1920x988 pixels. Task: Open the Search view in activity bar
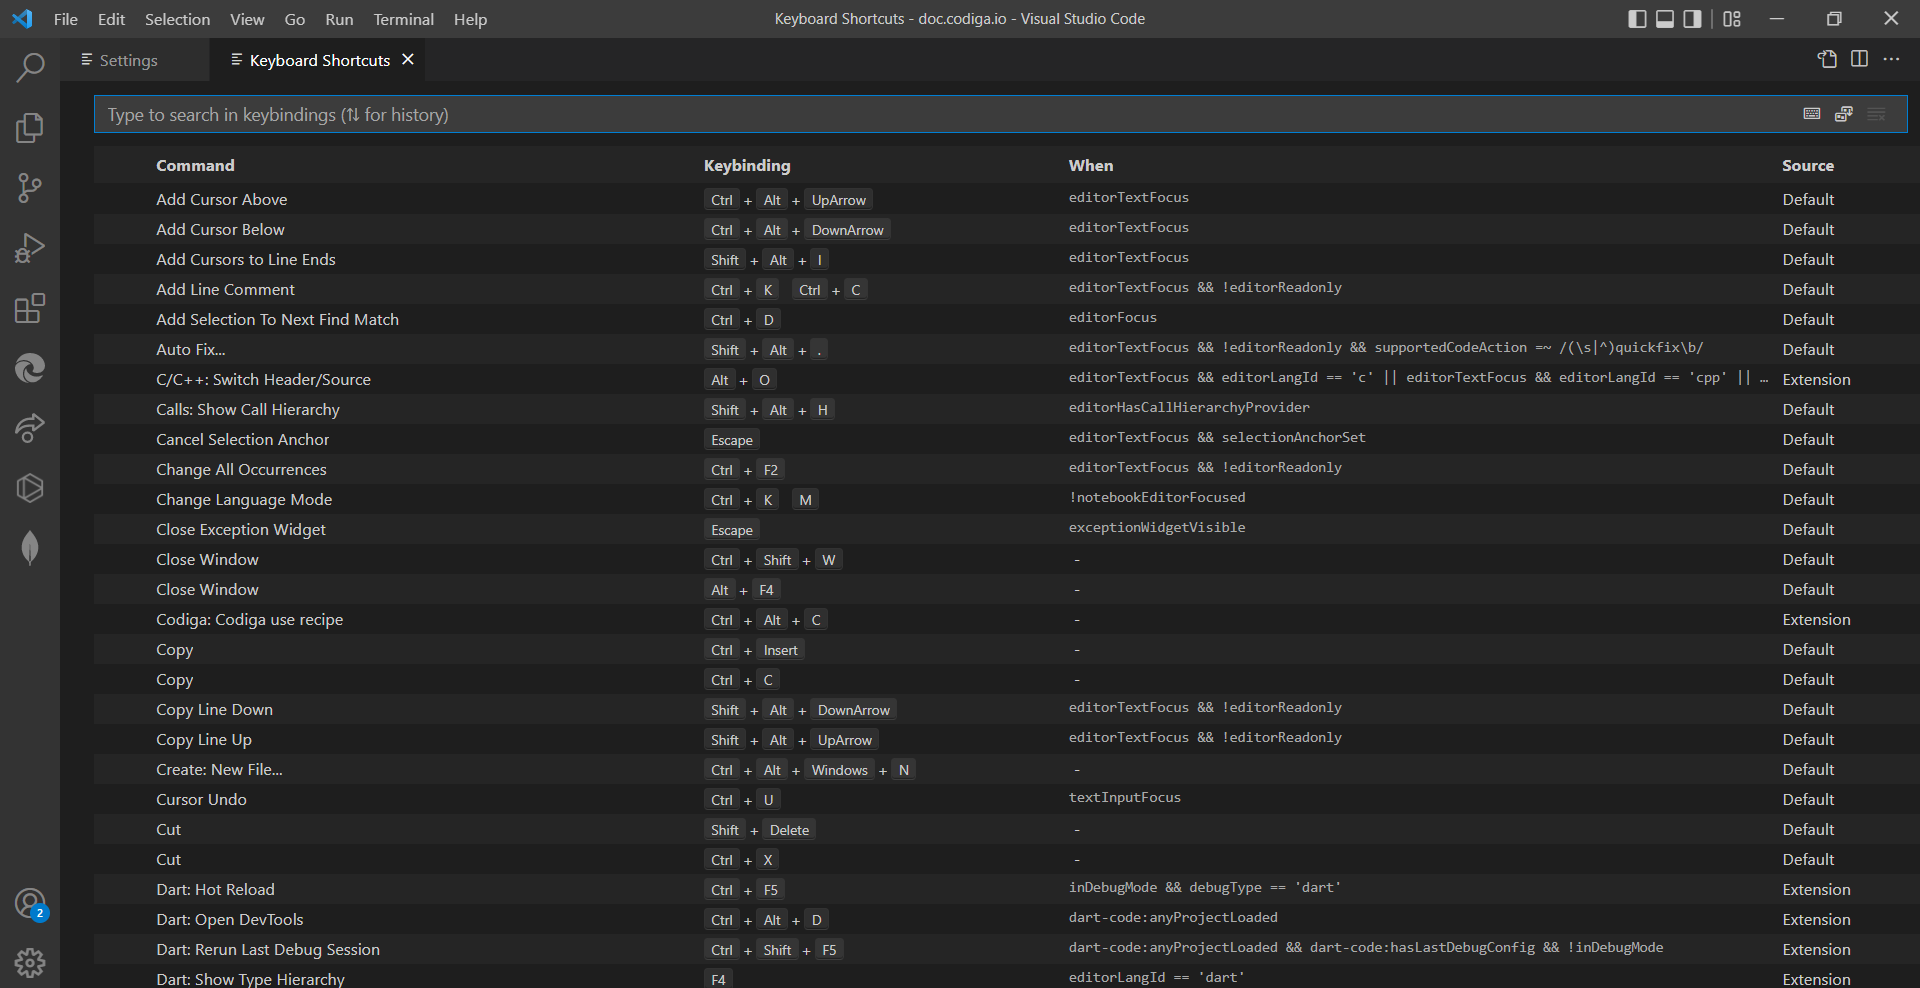point(30,68)
